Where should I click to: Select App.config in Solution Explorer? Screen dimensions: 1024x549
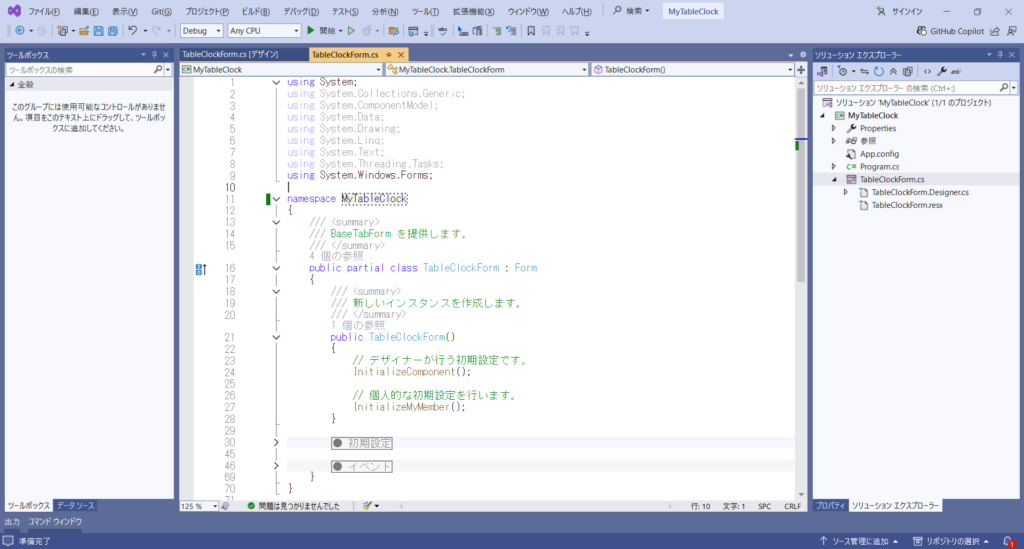pyautogui.click(x=879, y=154)
